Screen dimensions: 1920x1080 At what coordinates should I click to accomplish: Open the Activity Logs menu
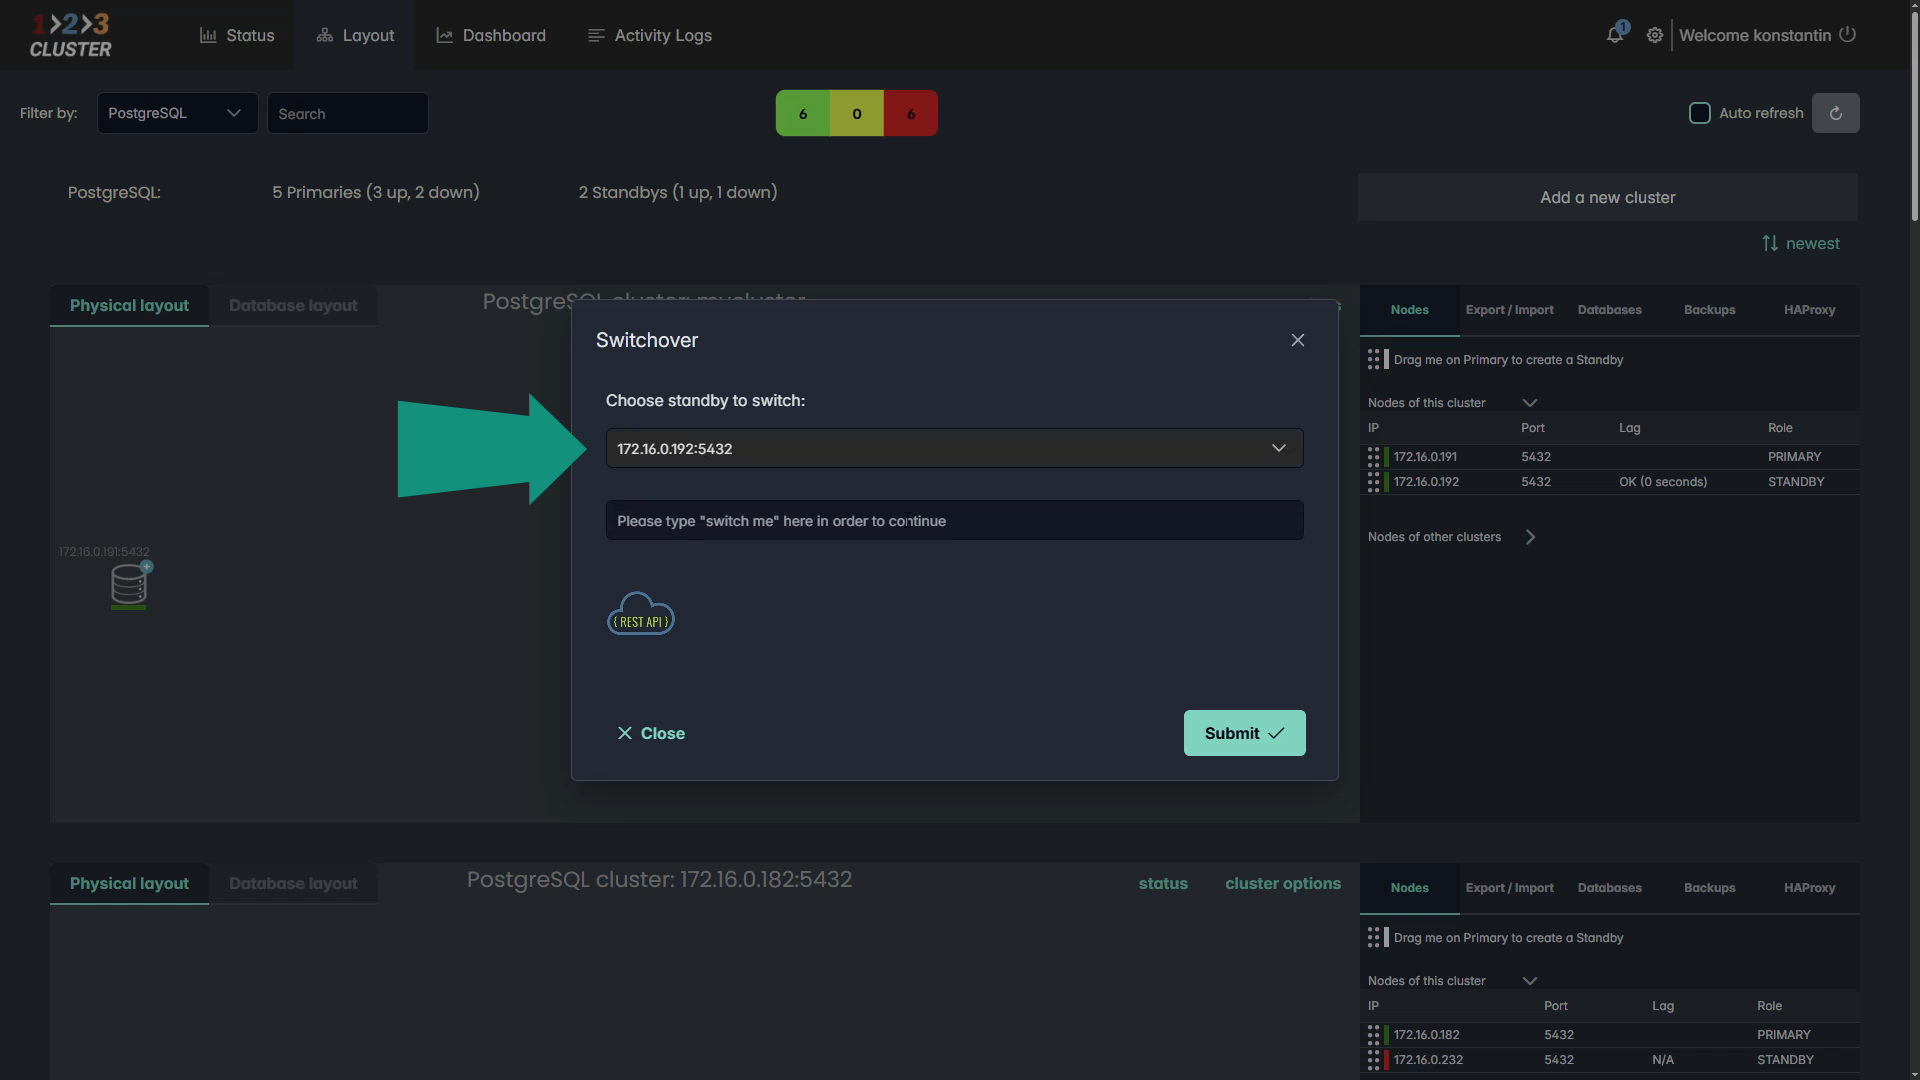(650, 35)
